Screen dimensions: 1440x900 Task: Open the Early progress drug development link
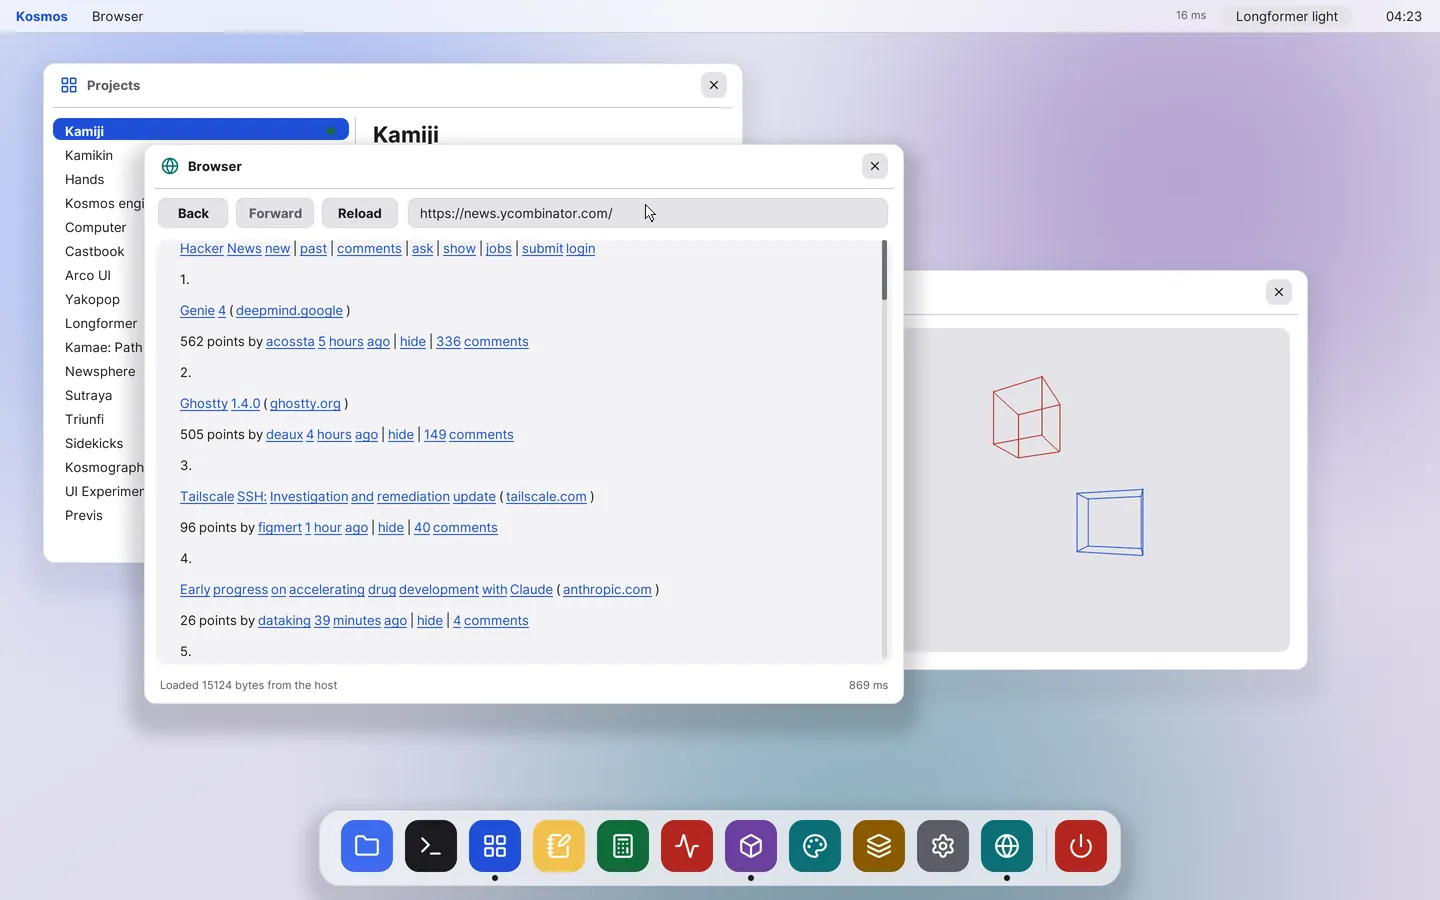366,590
